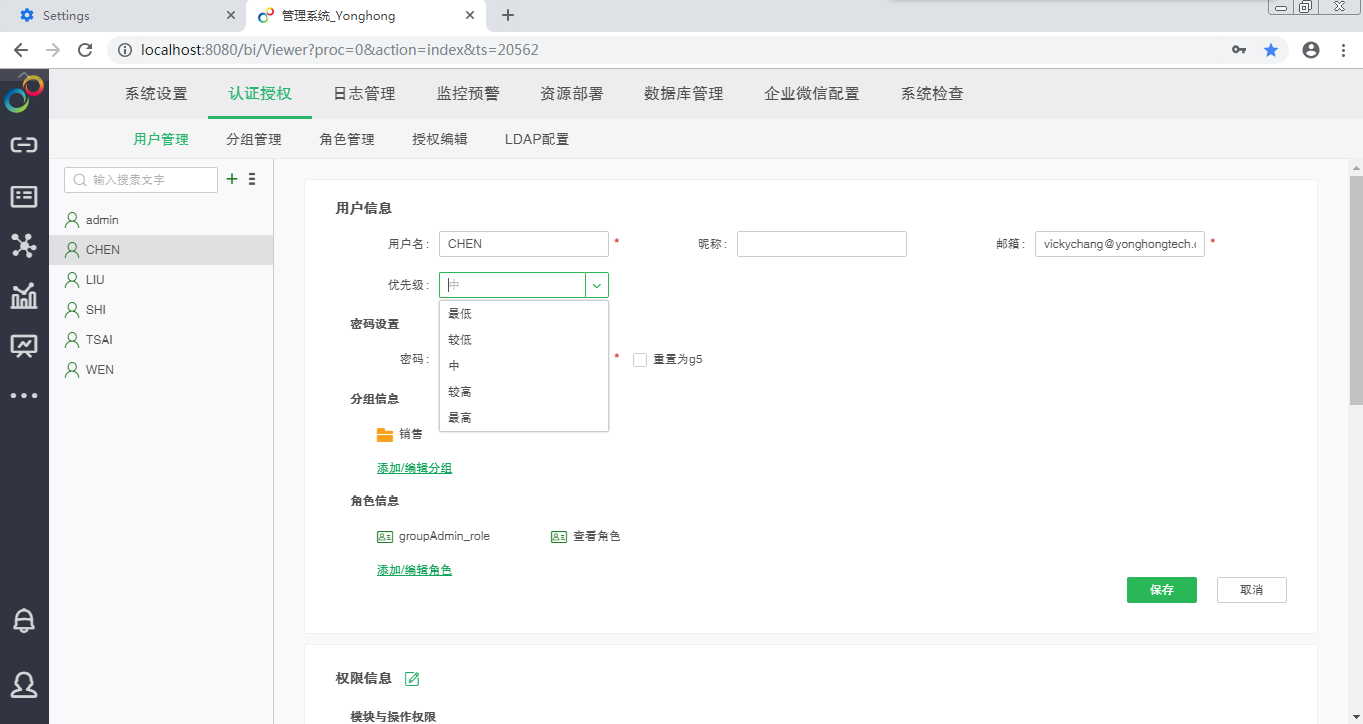The width and height of the screenshot is (1363, 724).
Task: Open the 日志管理 top menu
Action: coord(364,94)
